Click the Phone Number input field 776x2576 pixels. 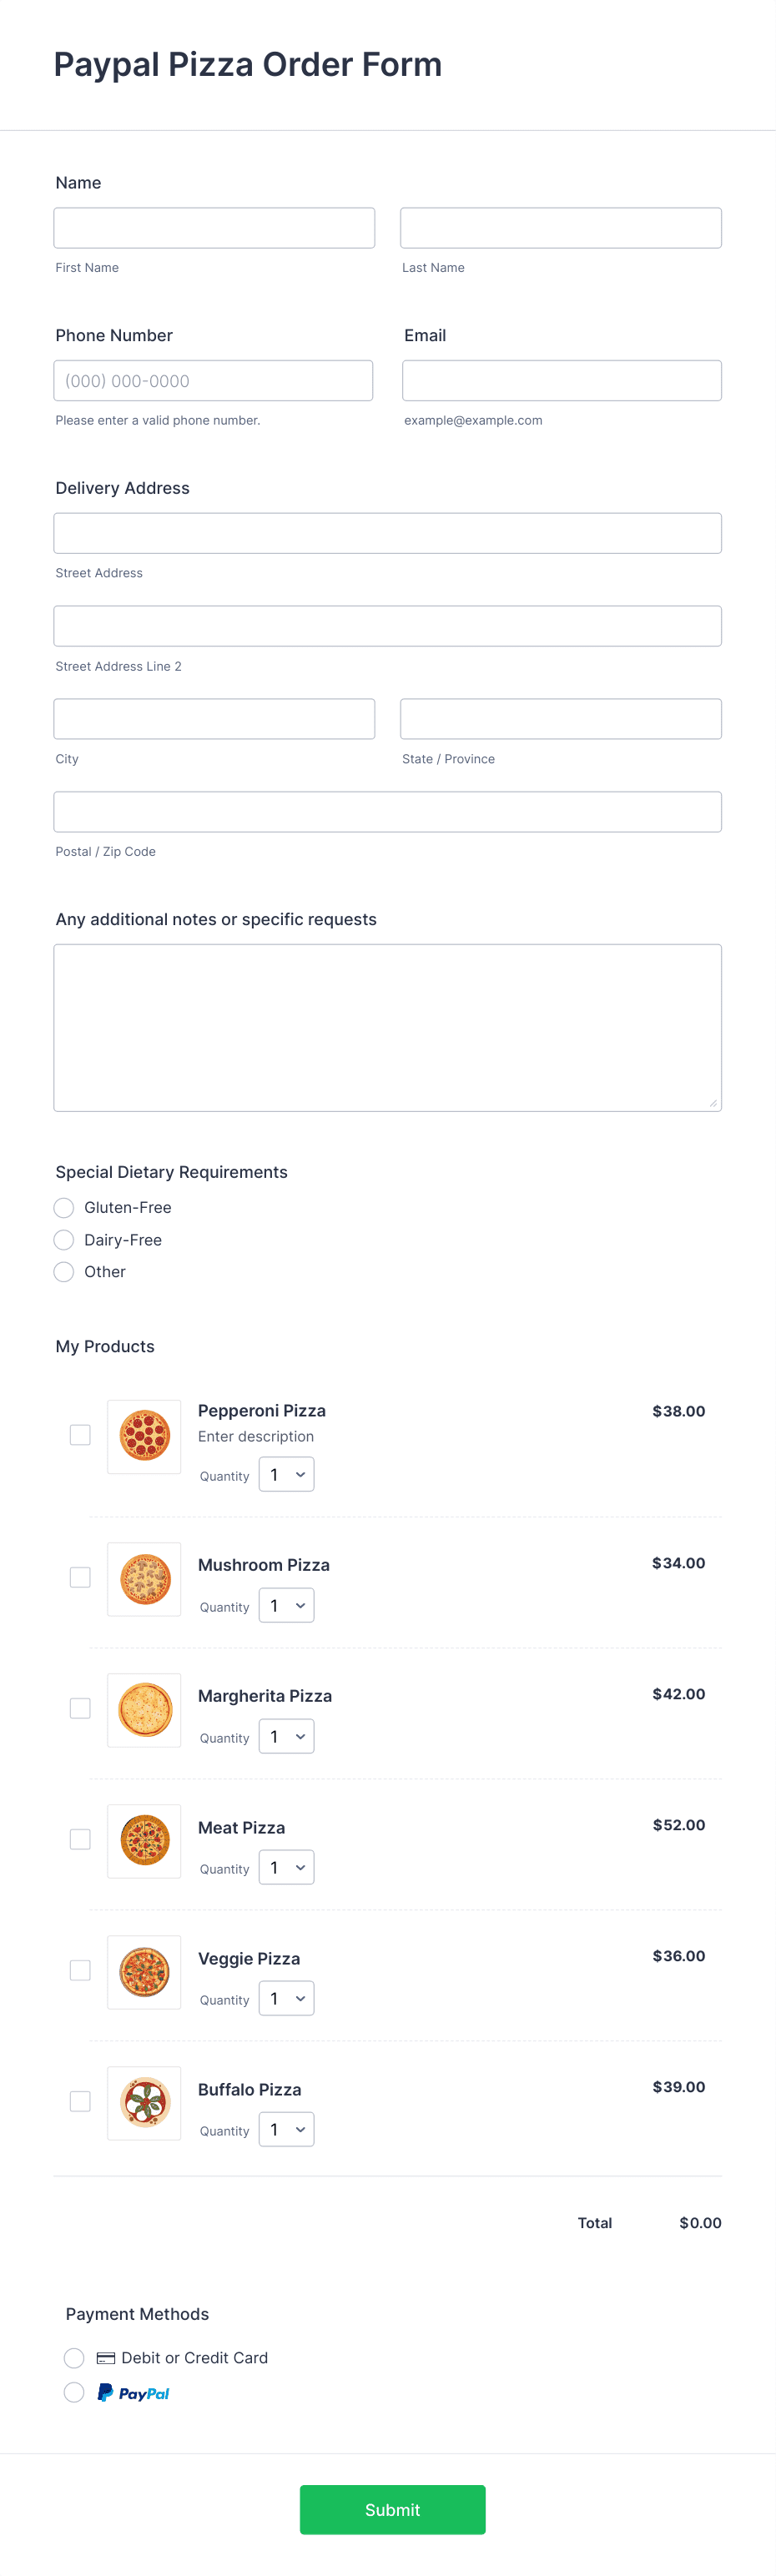[x=213, y=381]
